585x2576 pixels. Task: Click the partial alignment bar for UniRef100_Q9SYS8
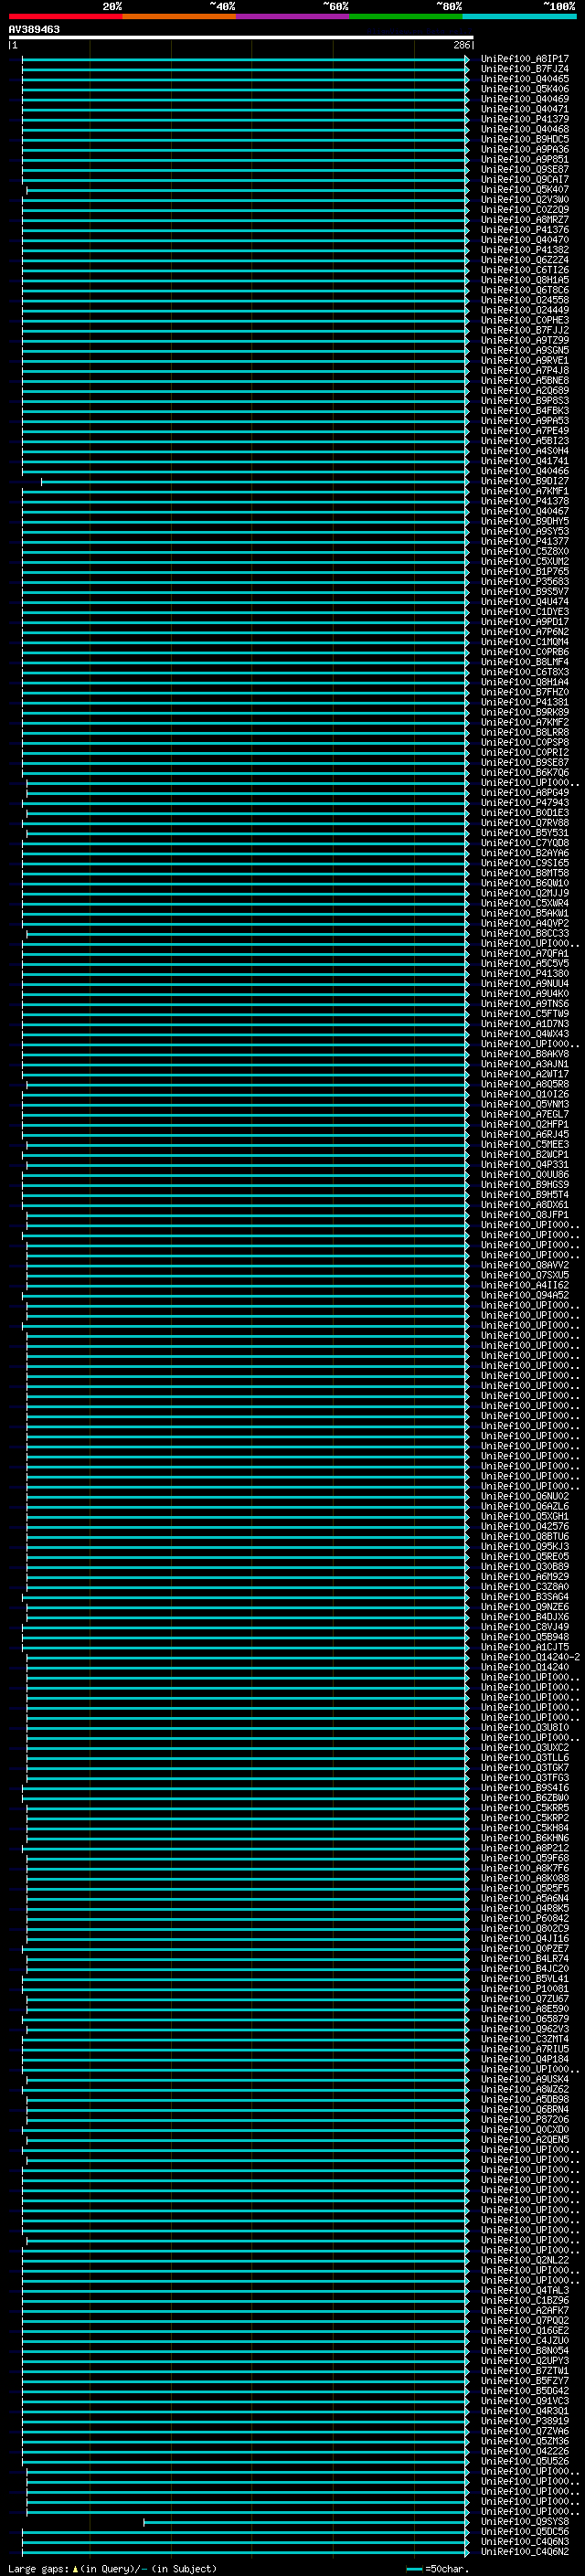pos(306,2522)
